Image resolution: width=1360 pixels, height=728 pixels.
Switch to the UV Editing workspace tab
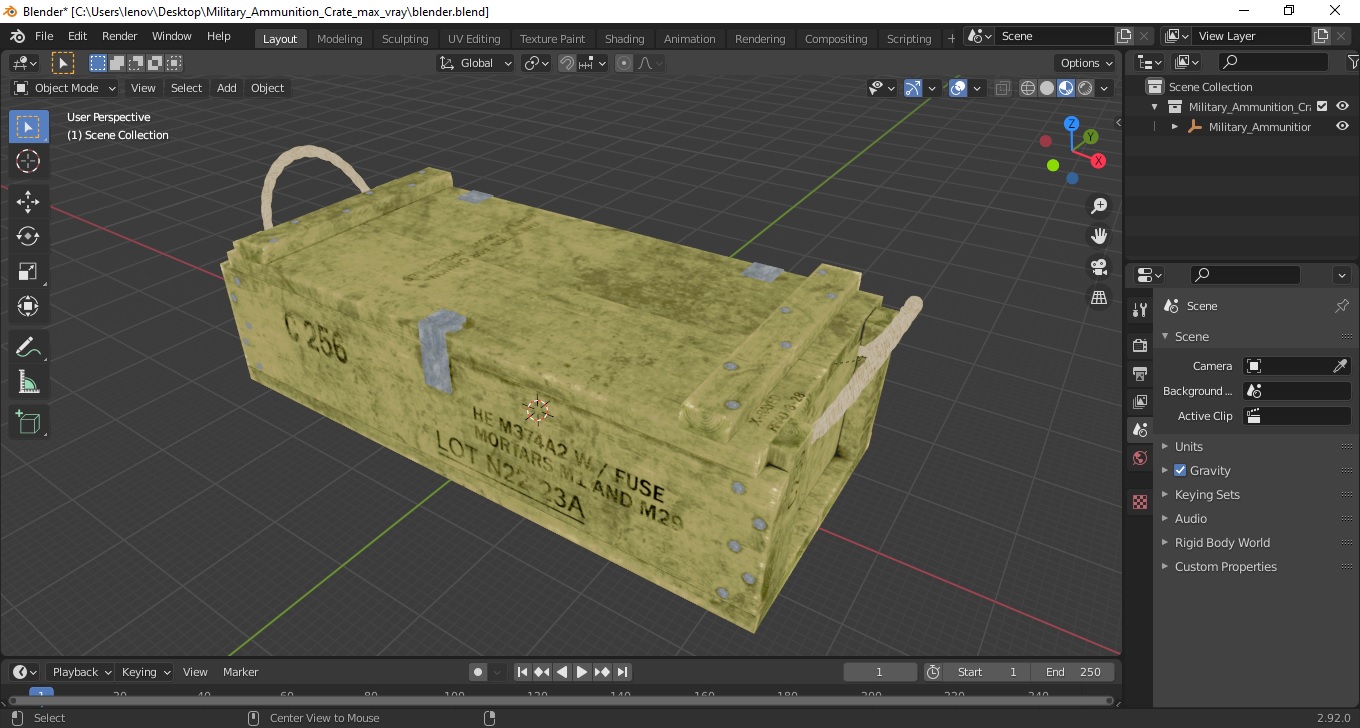point(474,39)
